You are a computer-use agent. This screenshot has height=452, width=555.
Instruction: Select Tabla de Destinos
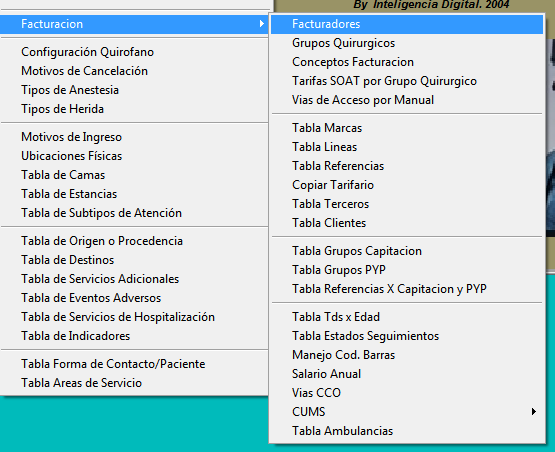[x=134, y=260]
